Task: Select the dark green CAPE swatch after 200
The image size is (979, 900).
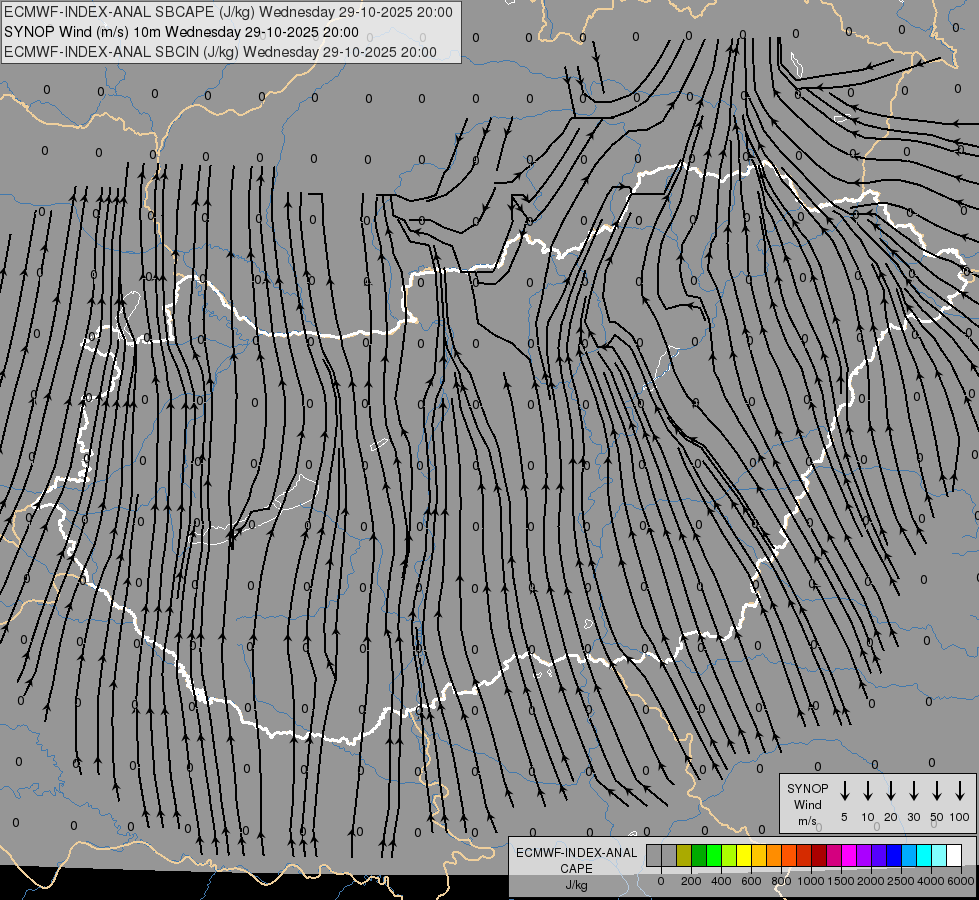Action: pyautogui.click(x=699, y=855)
